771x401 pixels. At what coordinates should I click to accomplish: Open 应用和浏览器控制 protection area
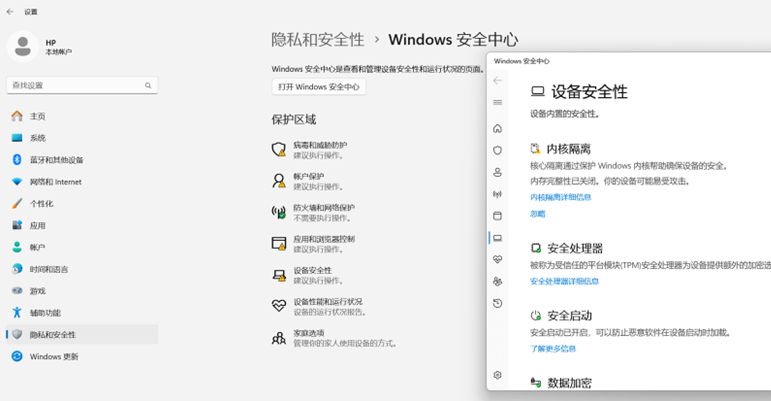pos(313,244)
